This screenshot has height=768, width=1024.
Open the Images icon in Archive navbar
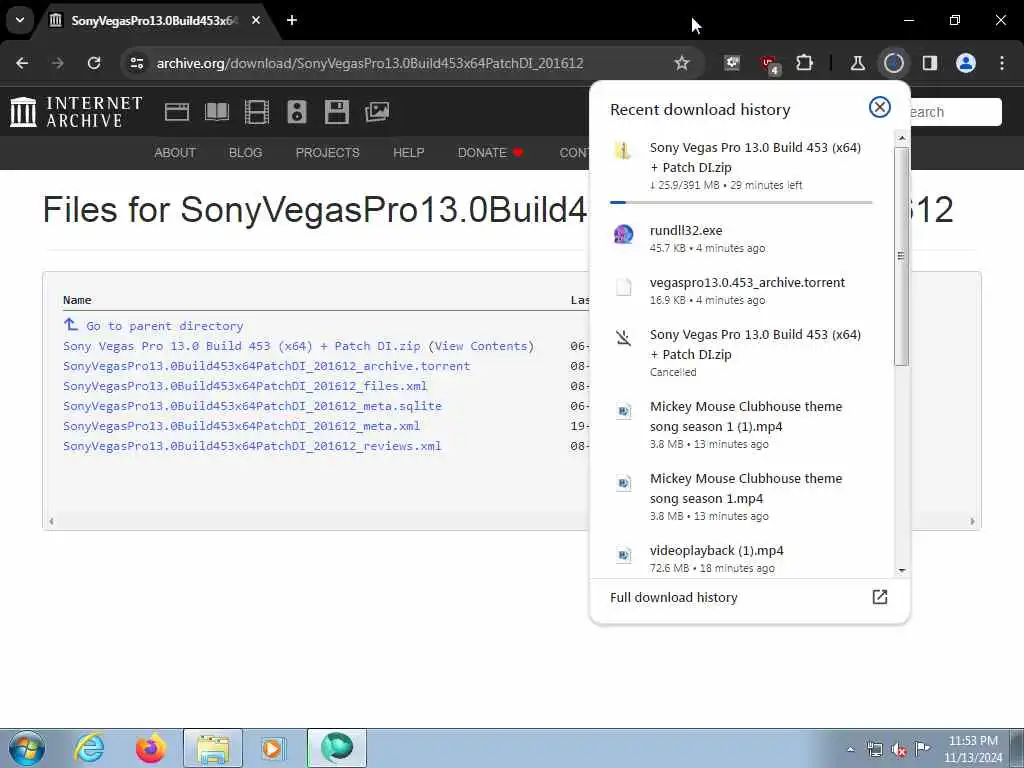(x=377, y=112)
